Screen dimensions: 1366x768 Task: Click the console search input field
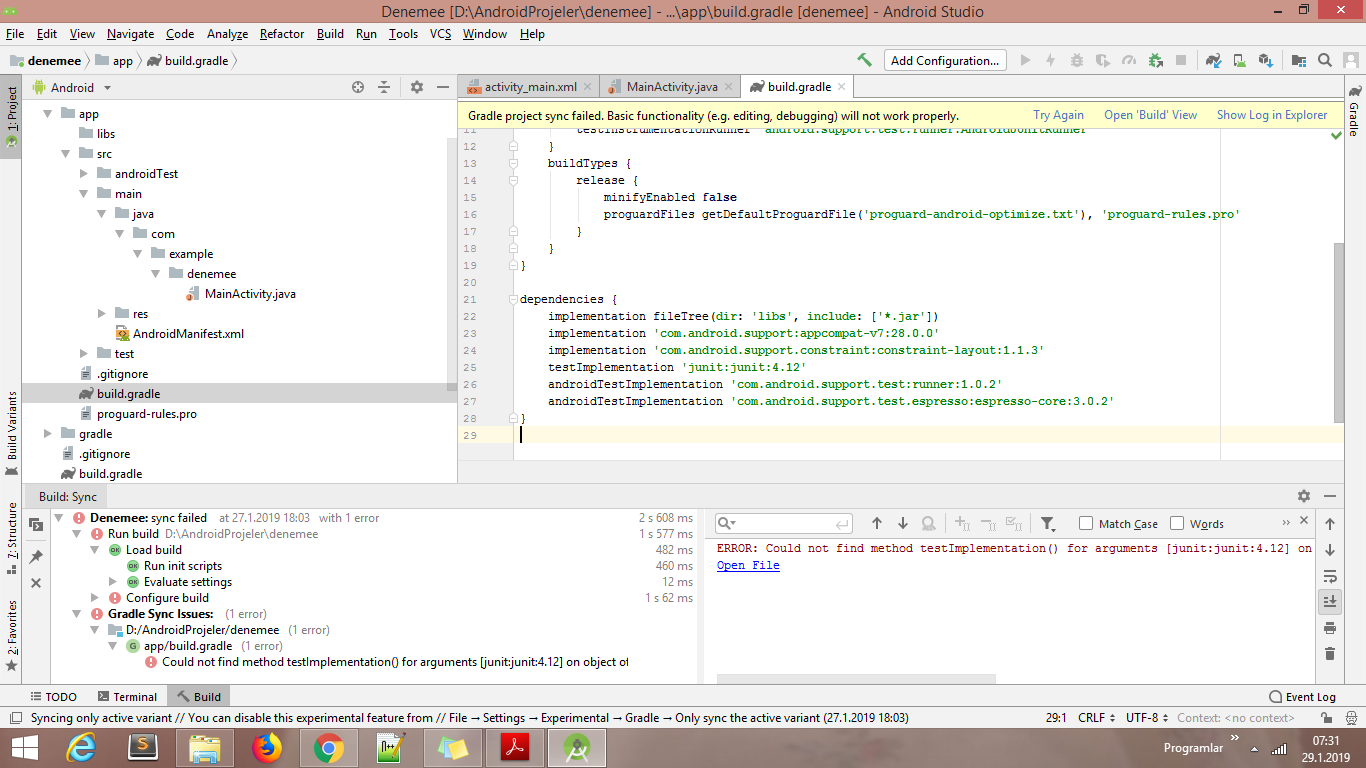coord(783,523)
